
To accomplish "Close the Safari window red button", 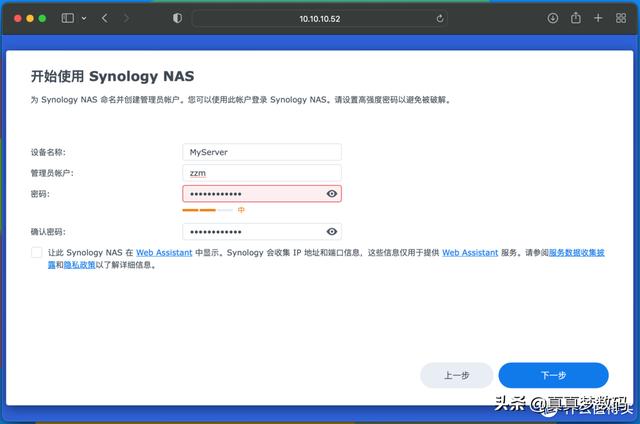I will 18,18.
